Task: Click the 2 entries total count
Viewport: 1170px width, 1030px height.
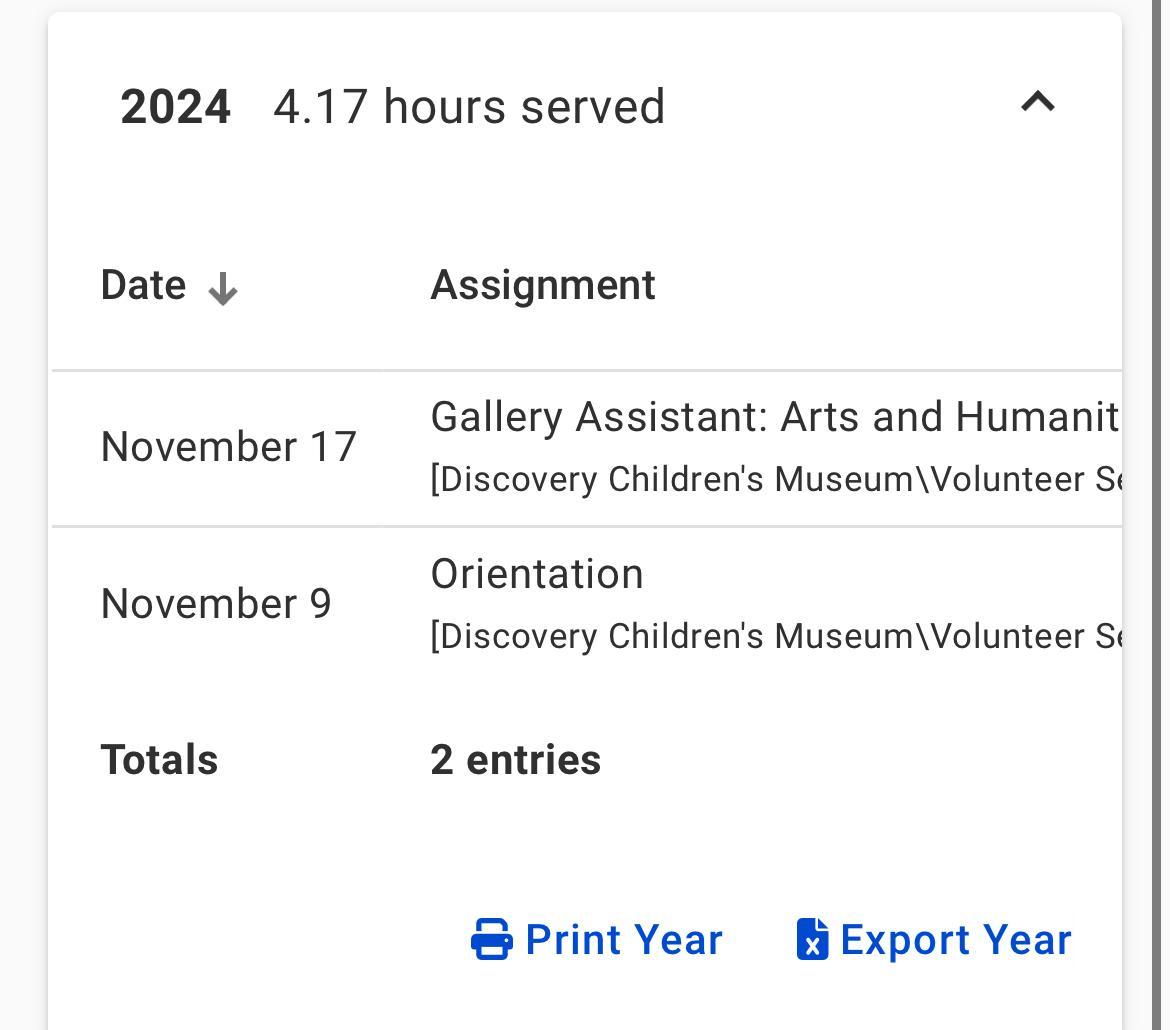Action: (515, 760)
